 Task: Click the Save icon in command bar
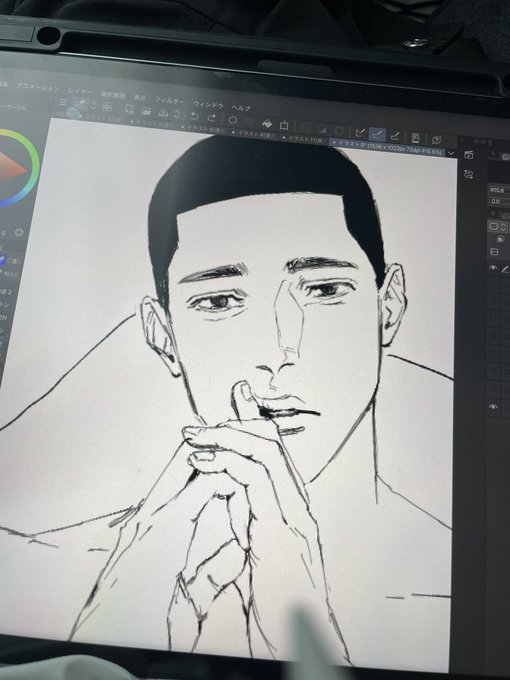pyautogui.click(x=163, y=113)
